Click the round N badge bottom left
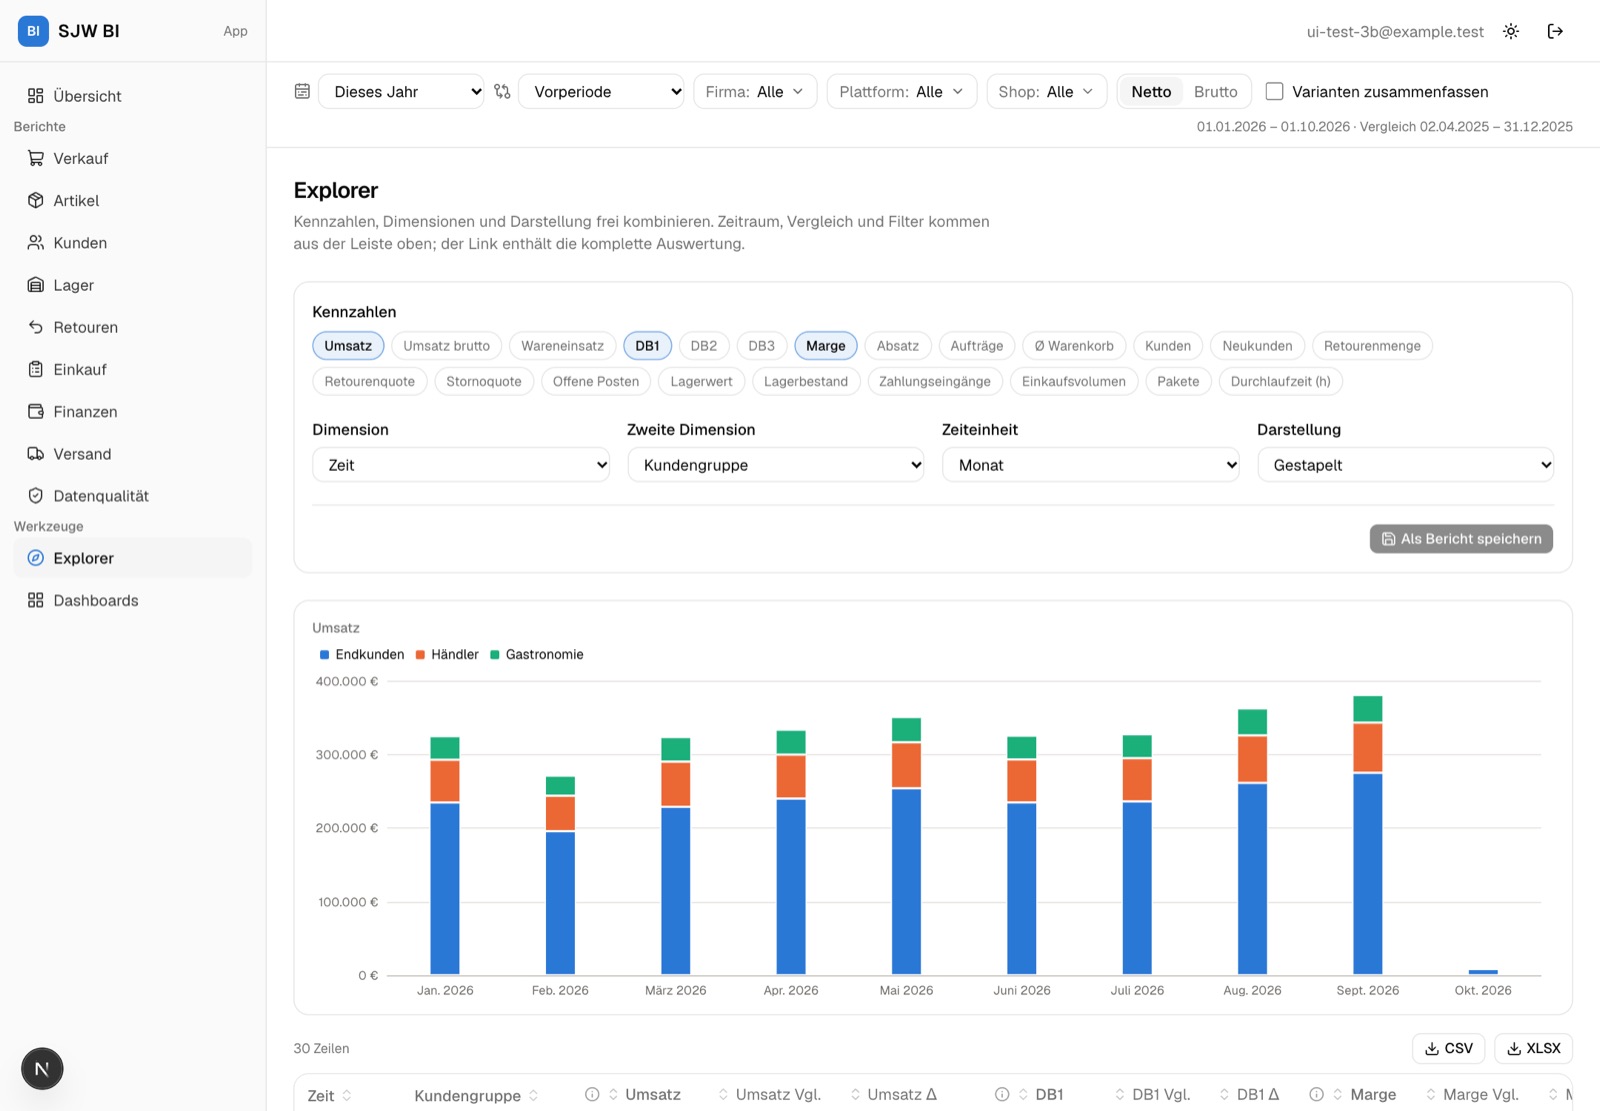The width and height of the screenshot is (1600, 1111). click(x=42, y=1068)
